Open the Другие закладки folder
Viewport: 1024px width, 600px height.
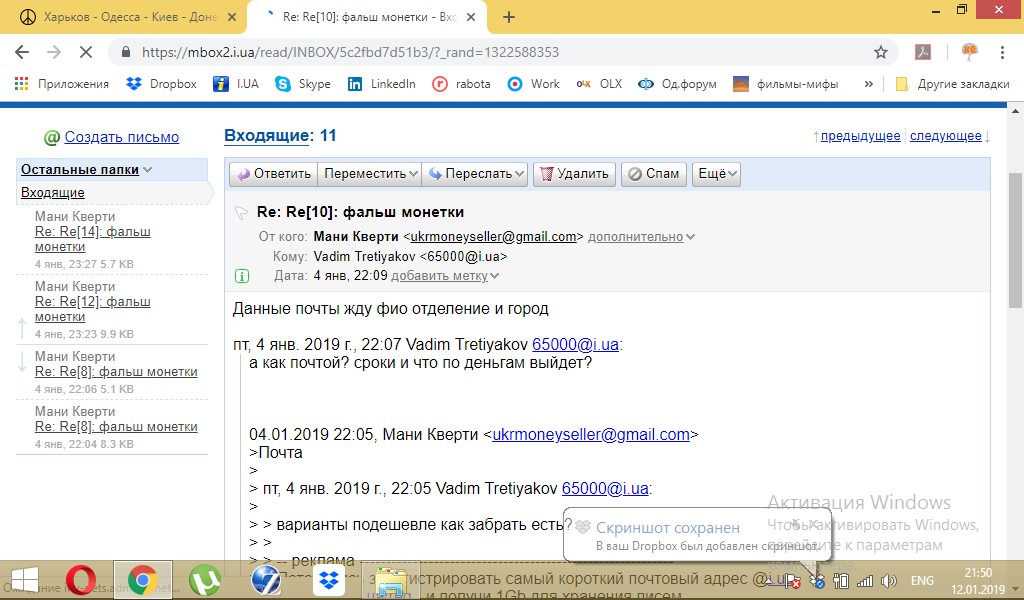click(x=952, y=84)
